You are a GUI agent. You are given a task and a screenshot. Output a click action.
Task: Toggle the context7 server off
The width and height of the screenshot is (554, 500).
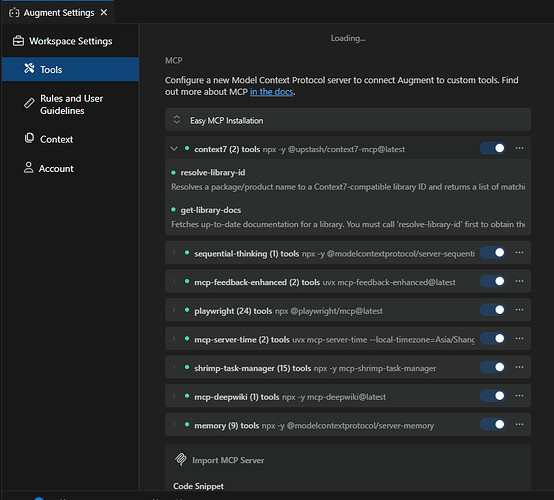493,148
